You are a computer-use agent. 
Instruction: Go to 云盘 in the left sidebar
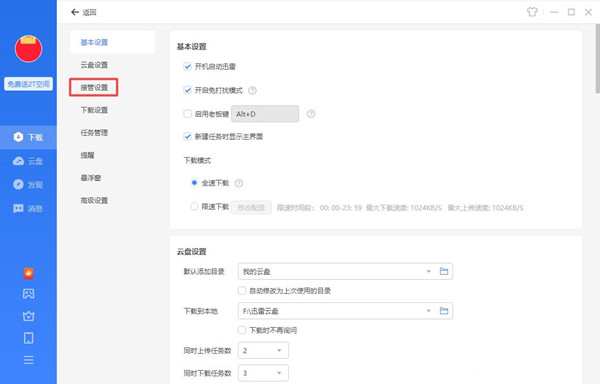click(28, 161)
